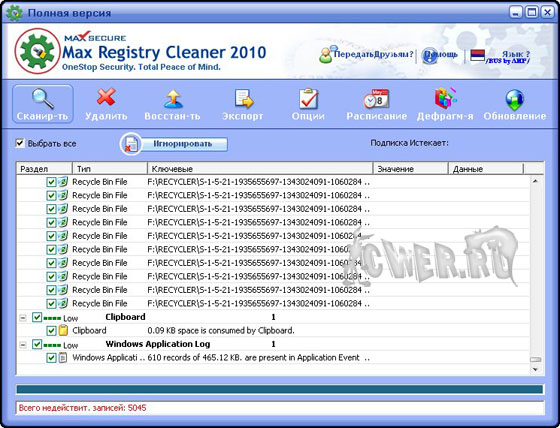This screenshot has width=560, height=428.
Task: Sort by the Ключевые column header
Action: [260, 169]
